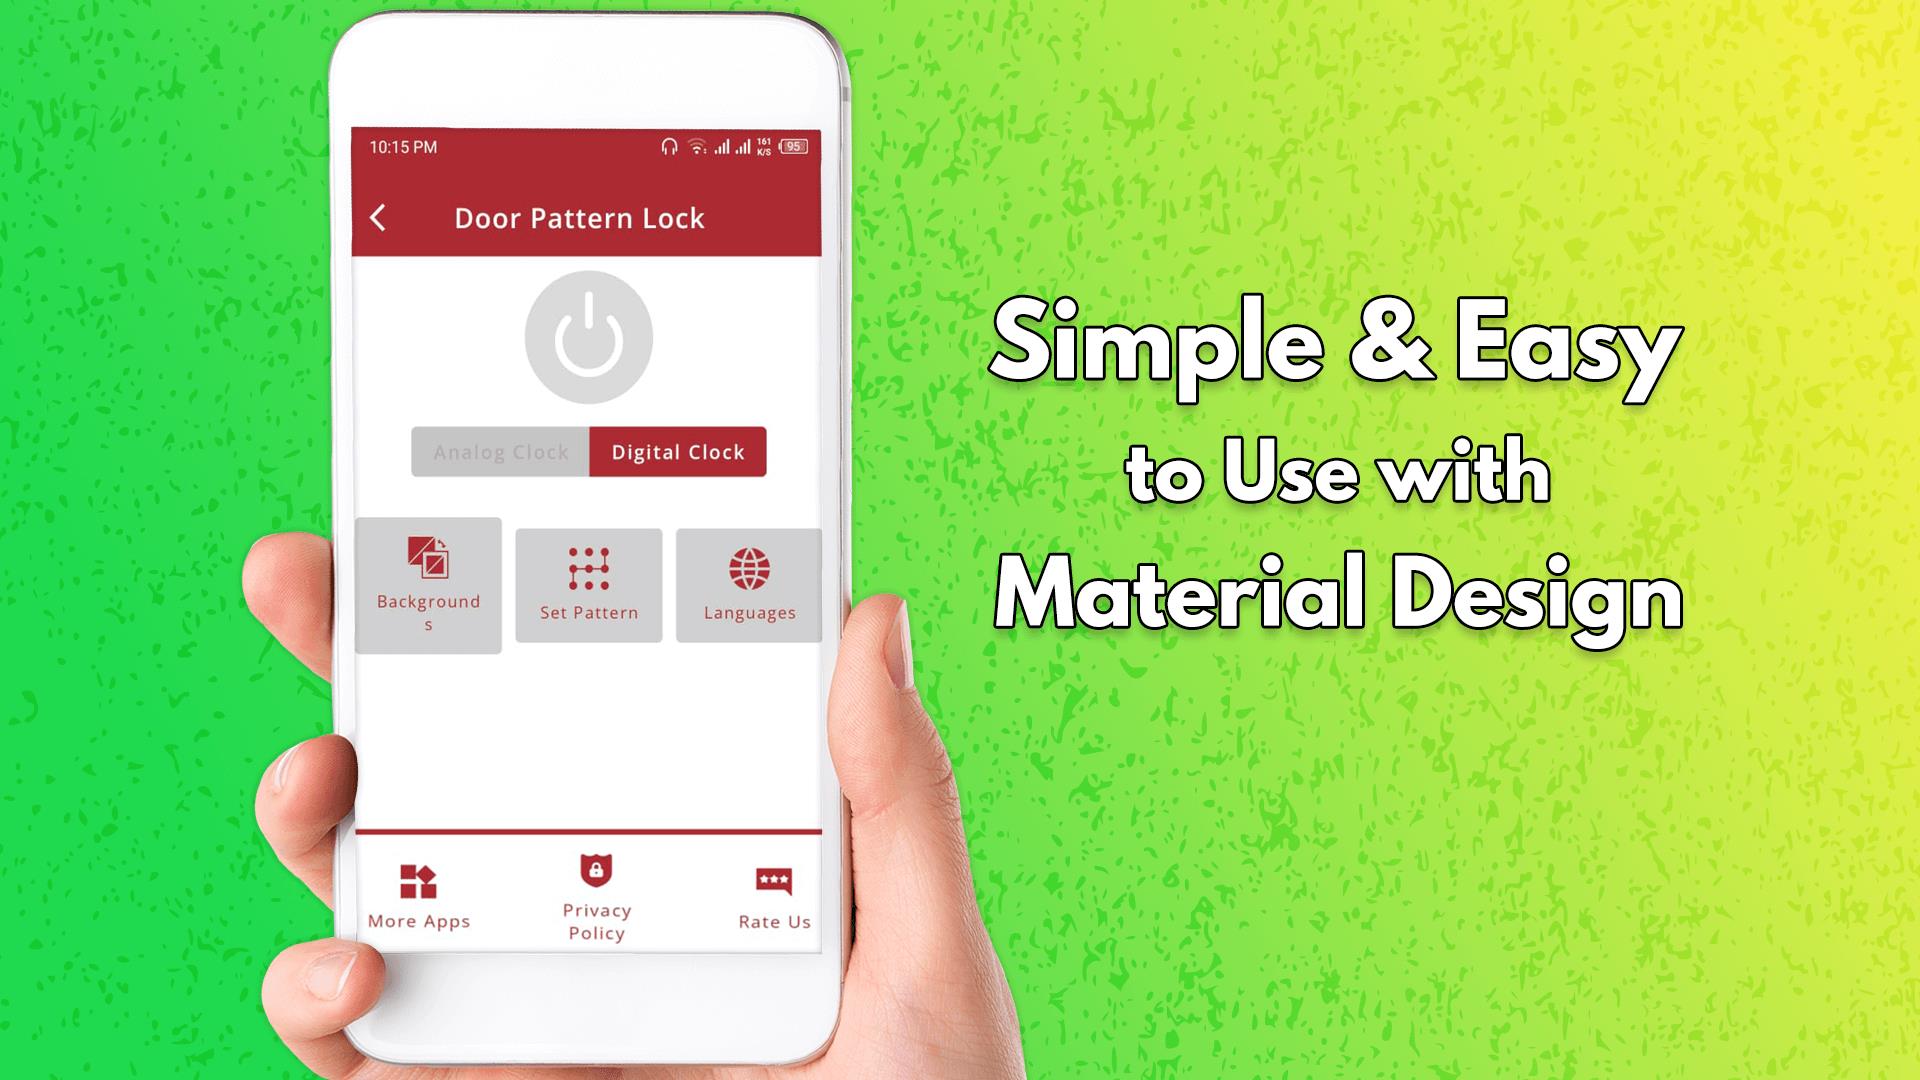
Task: Open More Apps section
Action: (x=421, y=891)
